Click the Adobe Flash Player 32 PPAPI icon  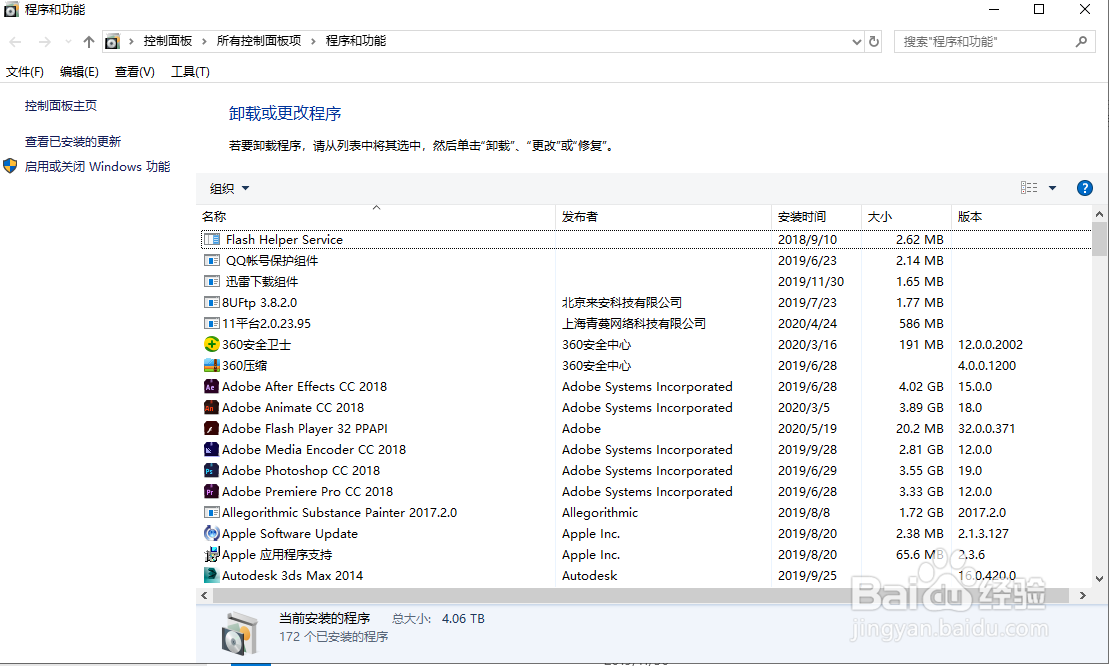[x=210, y=428]
